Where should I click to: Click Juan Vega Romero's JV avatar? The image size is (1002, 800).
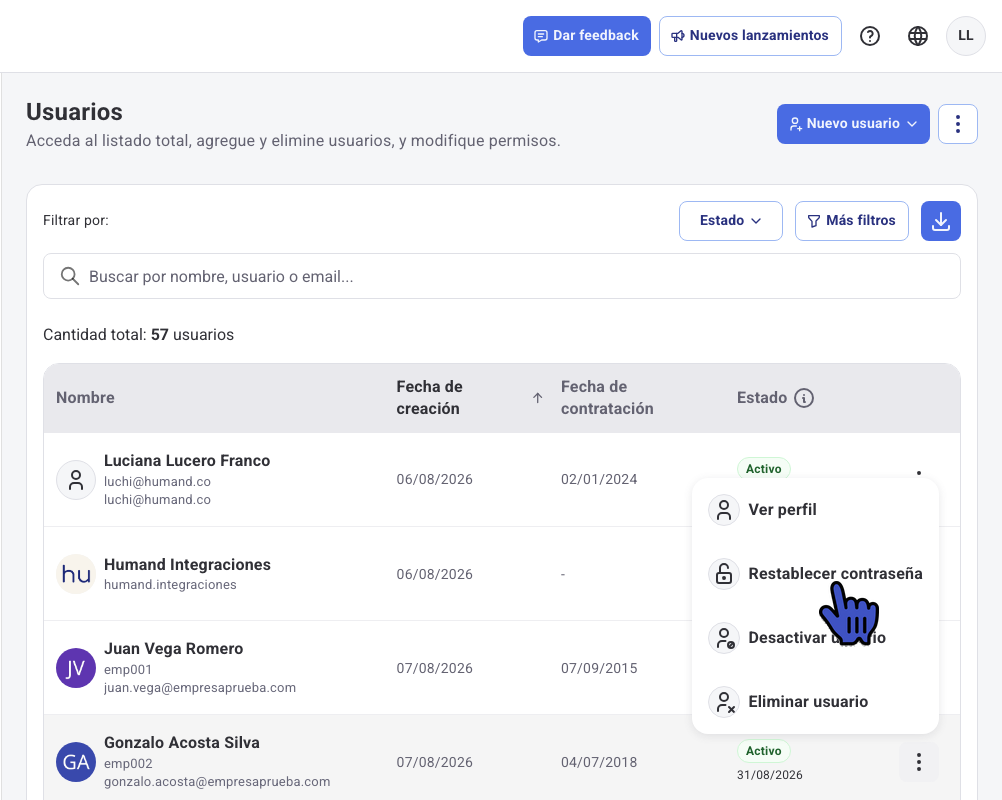(76, 668)
